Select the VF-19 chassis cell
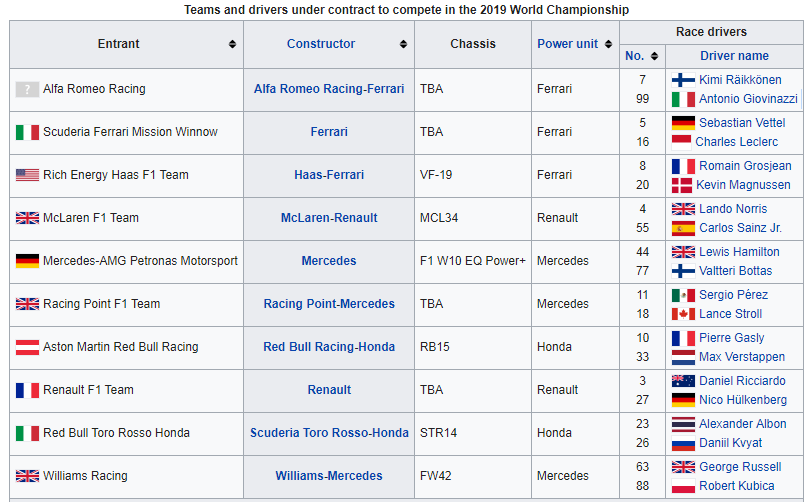 tap(473, 175)
